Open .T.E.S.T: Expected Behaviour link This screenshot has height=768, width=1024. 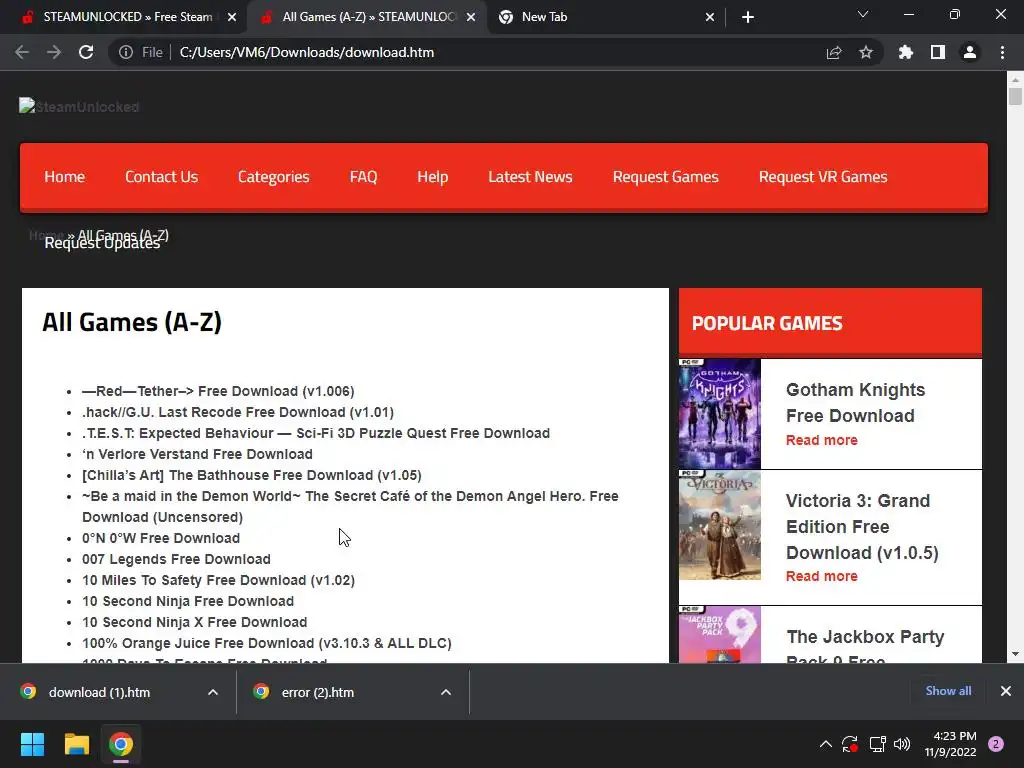click(x=316, y=433)
